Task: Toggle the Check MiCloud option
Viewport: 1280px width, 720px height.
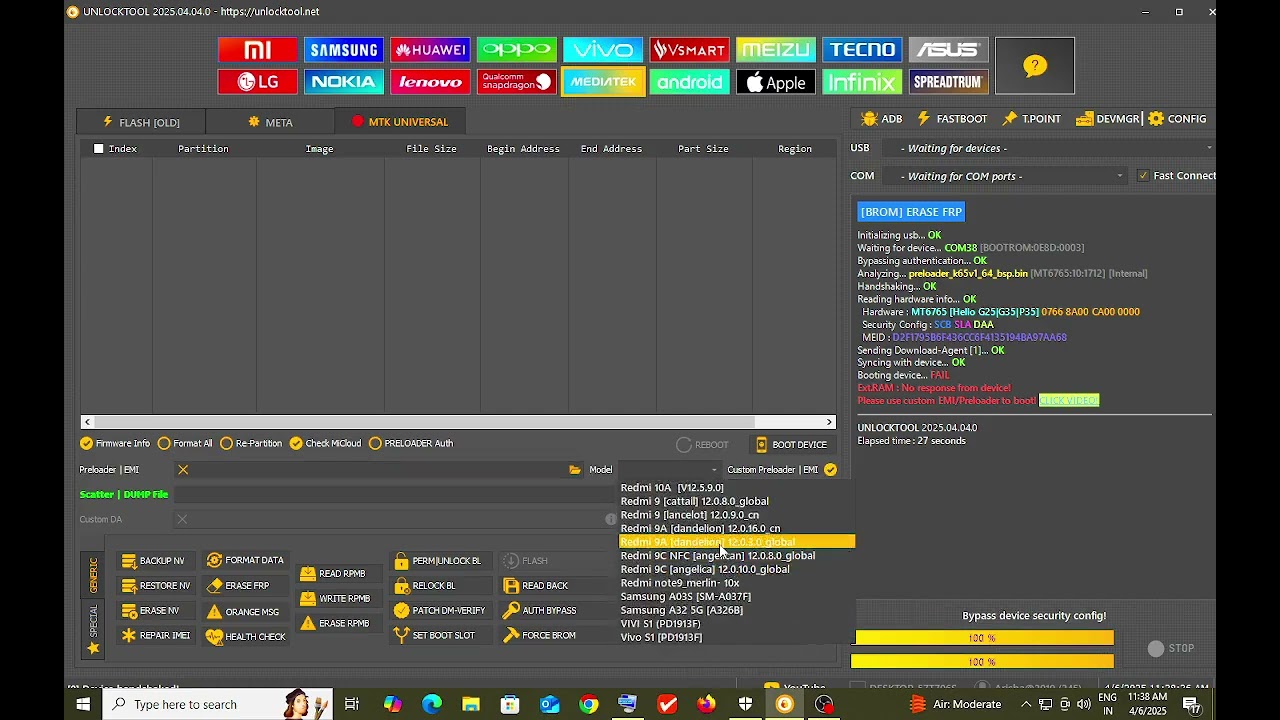Action: tap(325, 443)
